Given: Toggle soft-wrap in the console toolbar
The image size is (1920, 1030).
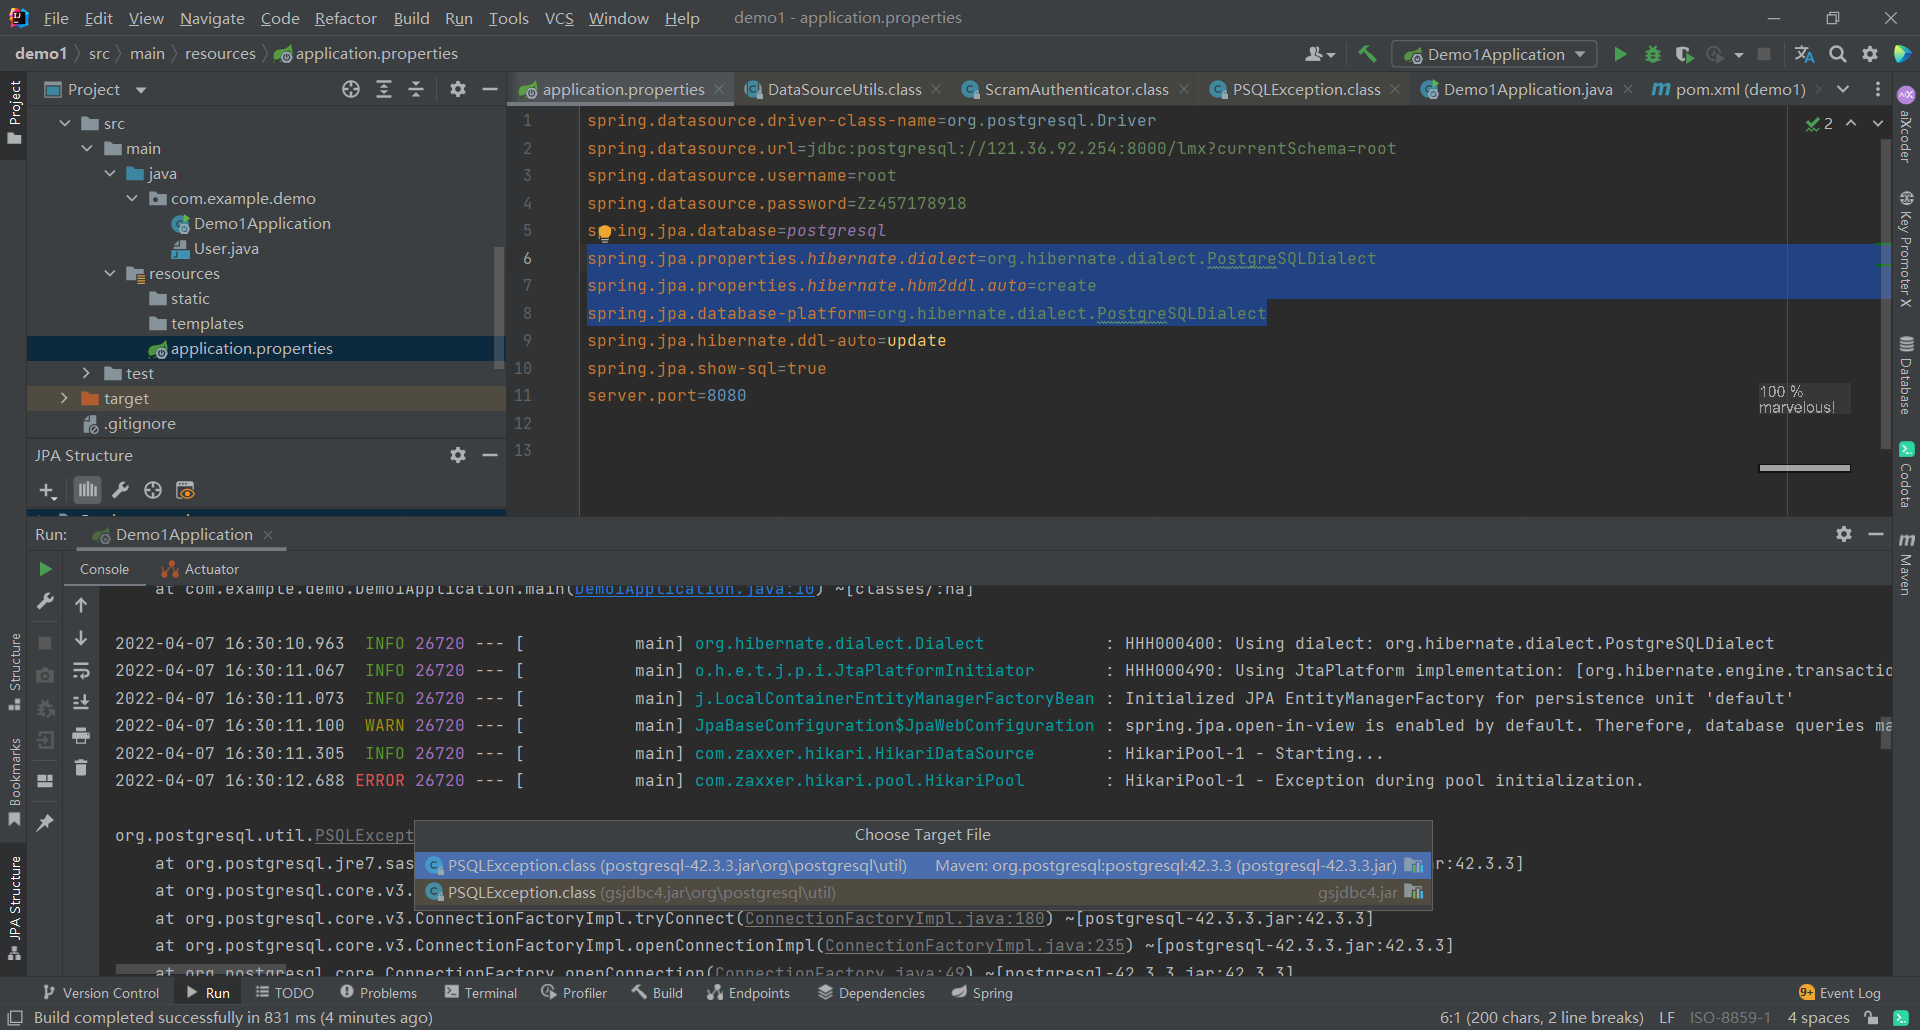Looking at the screenshot, I should [81, 671].
